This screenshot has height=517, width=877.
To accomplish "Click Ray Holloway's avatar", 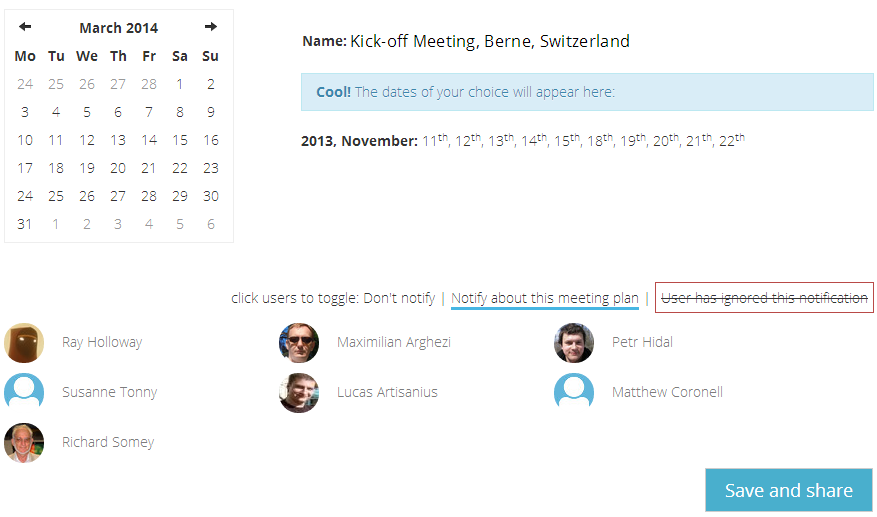I will [x=24, y=343].
